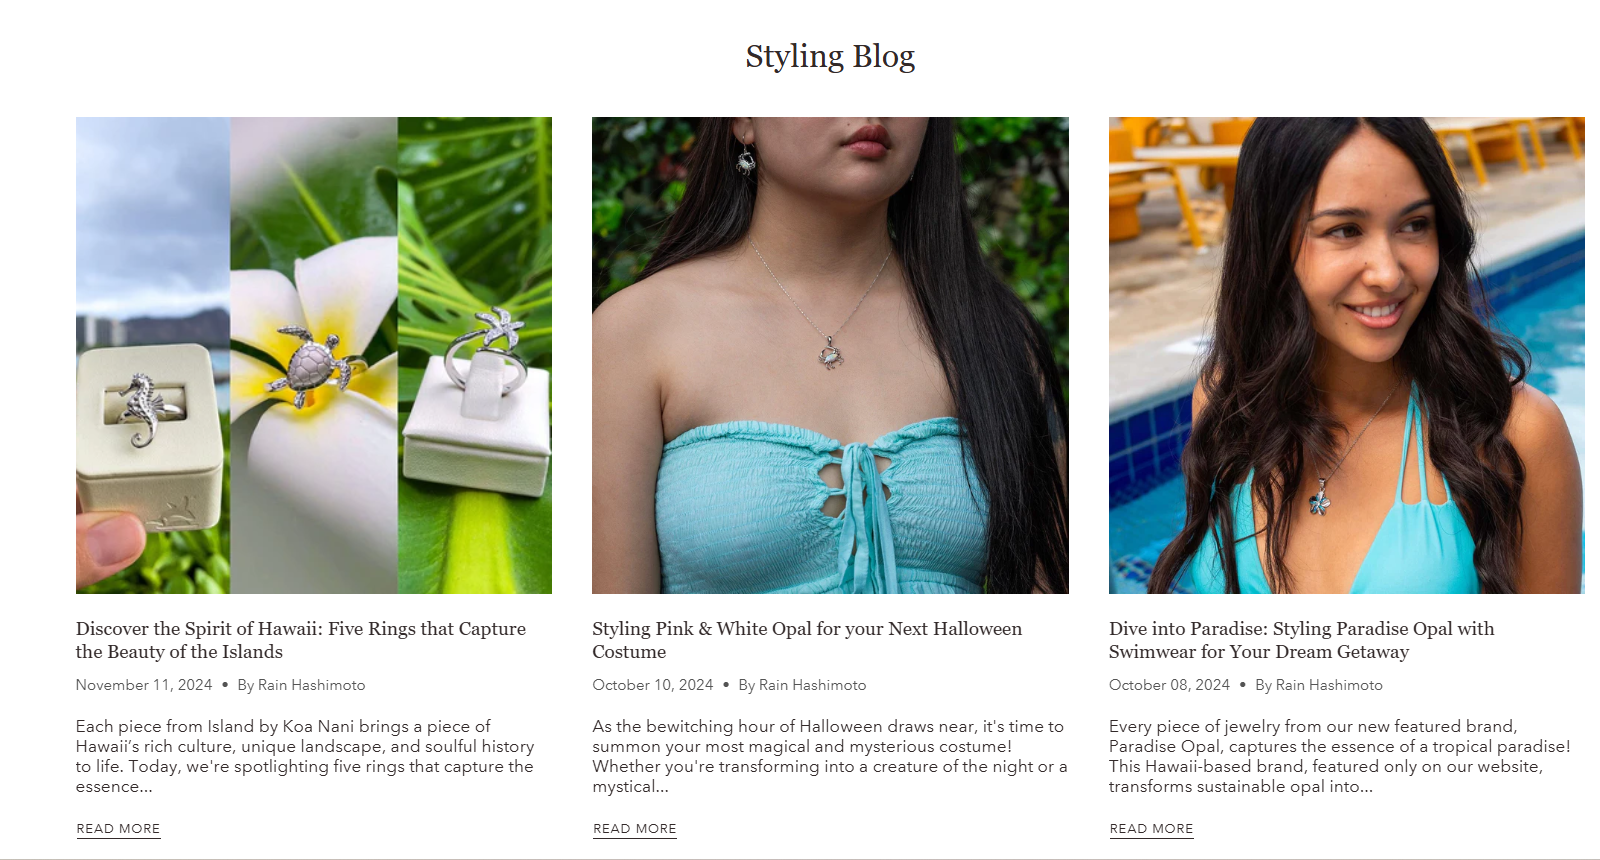The image size is (1600, 860).
Task: Open 'Dive into Paradise' article title
Action: pos(1301,640)
